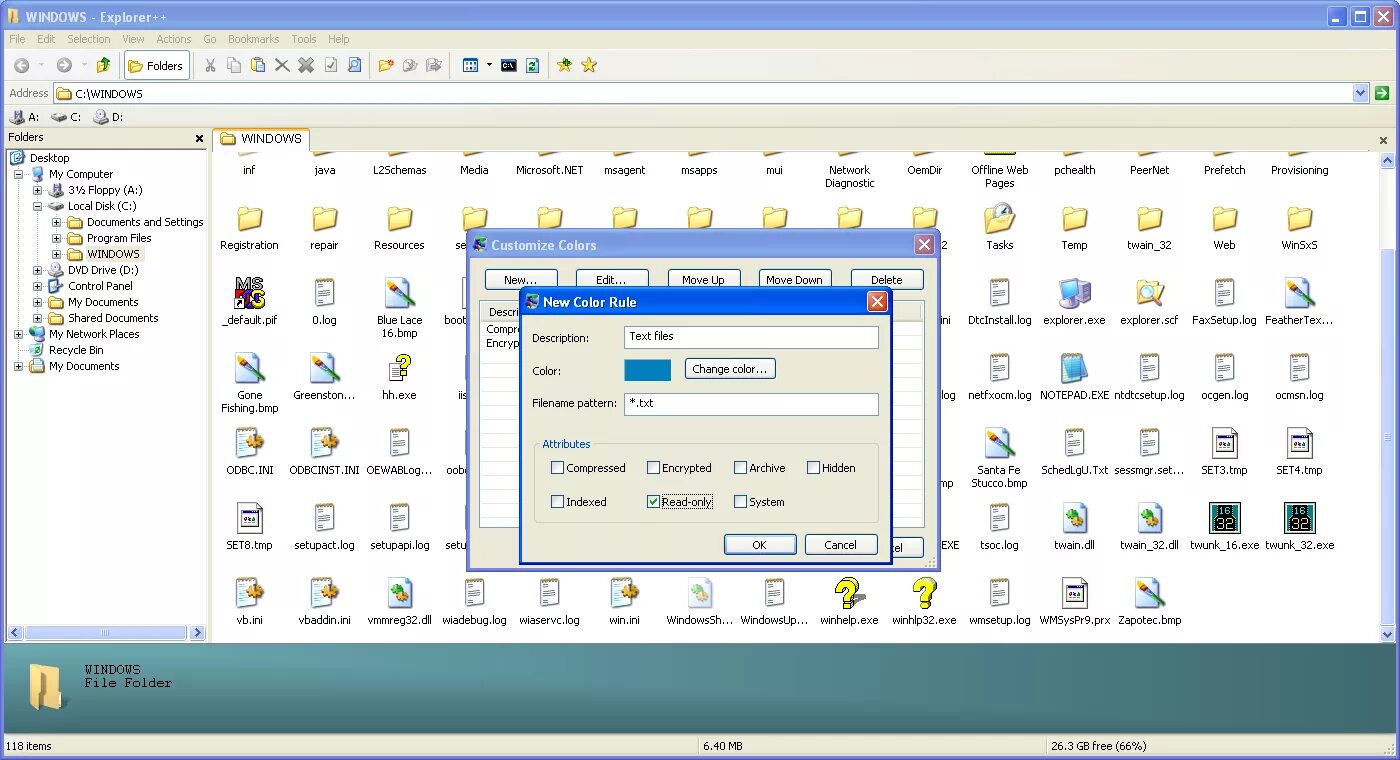
Task: Click the Delete (X) toolbar icon
Action: (281, 65)
